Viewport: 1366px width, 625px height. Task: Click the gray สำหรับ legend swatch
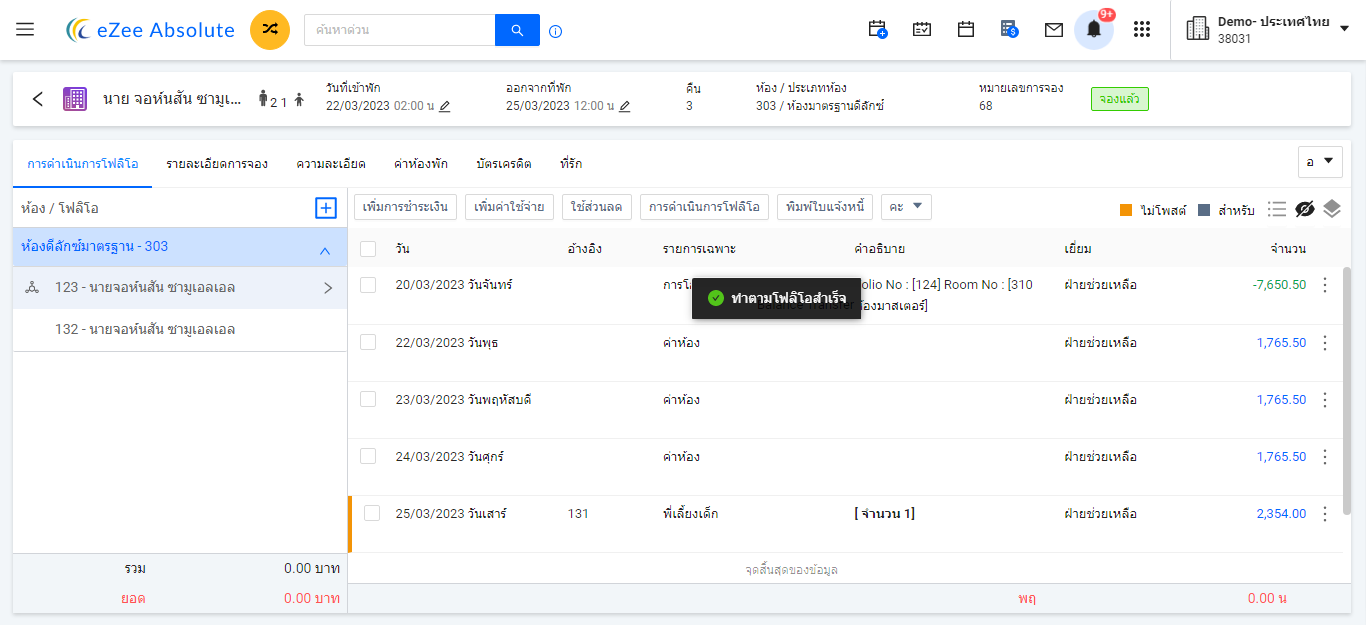(1204, 211)
